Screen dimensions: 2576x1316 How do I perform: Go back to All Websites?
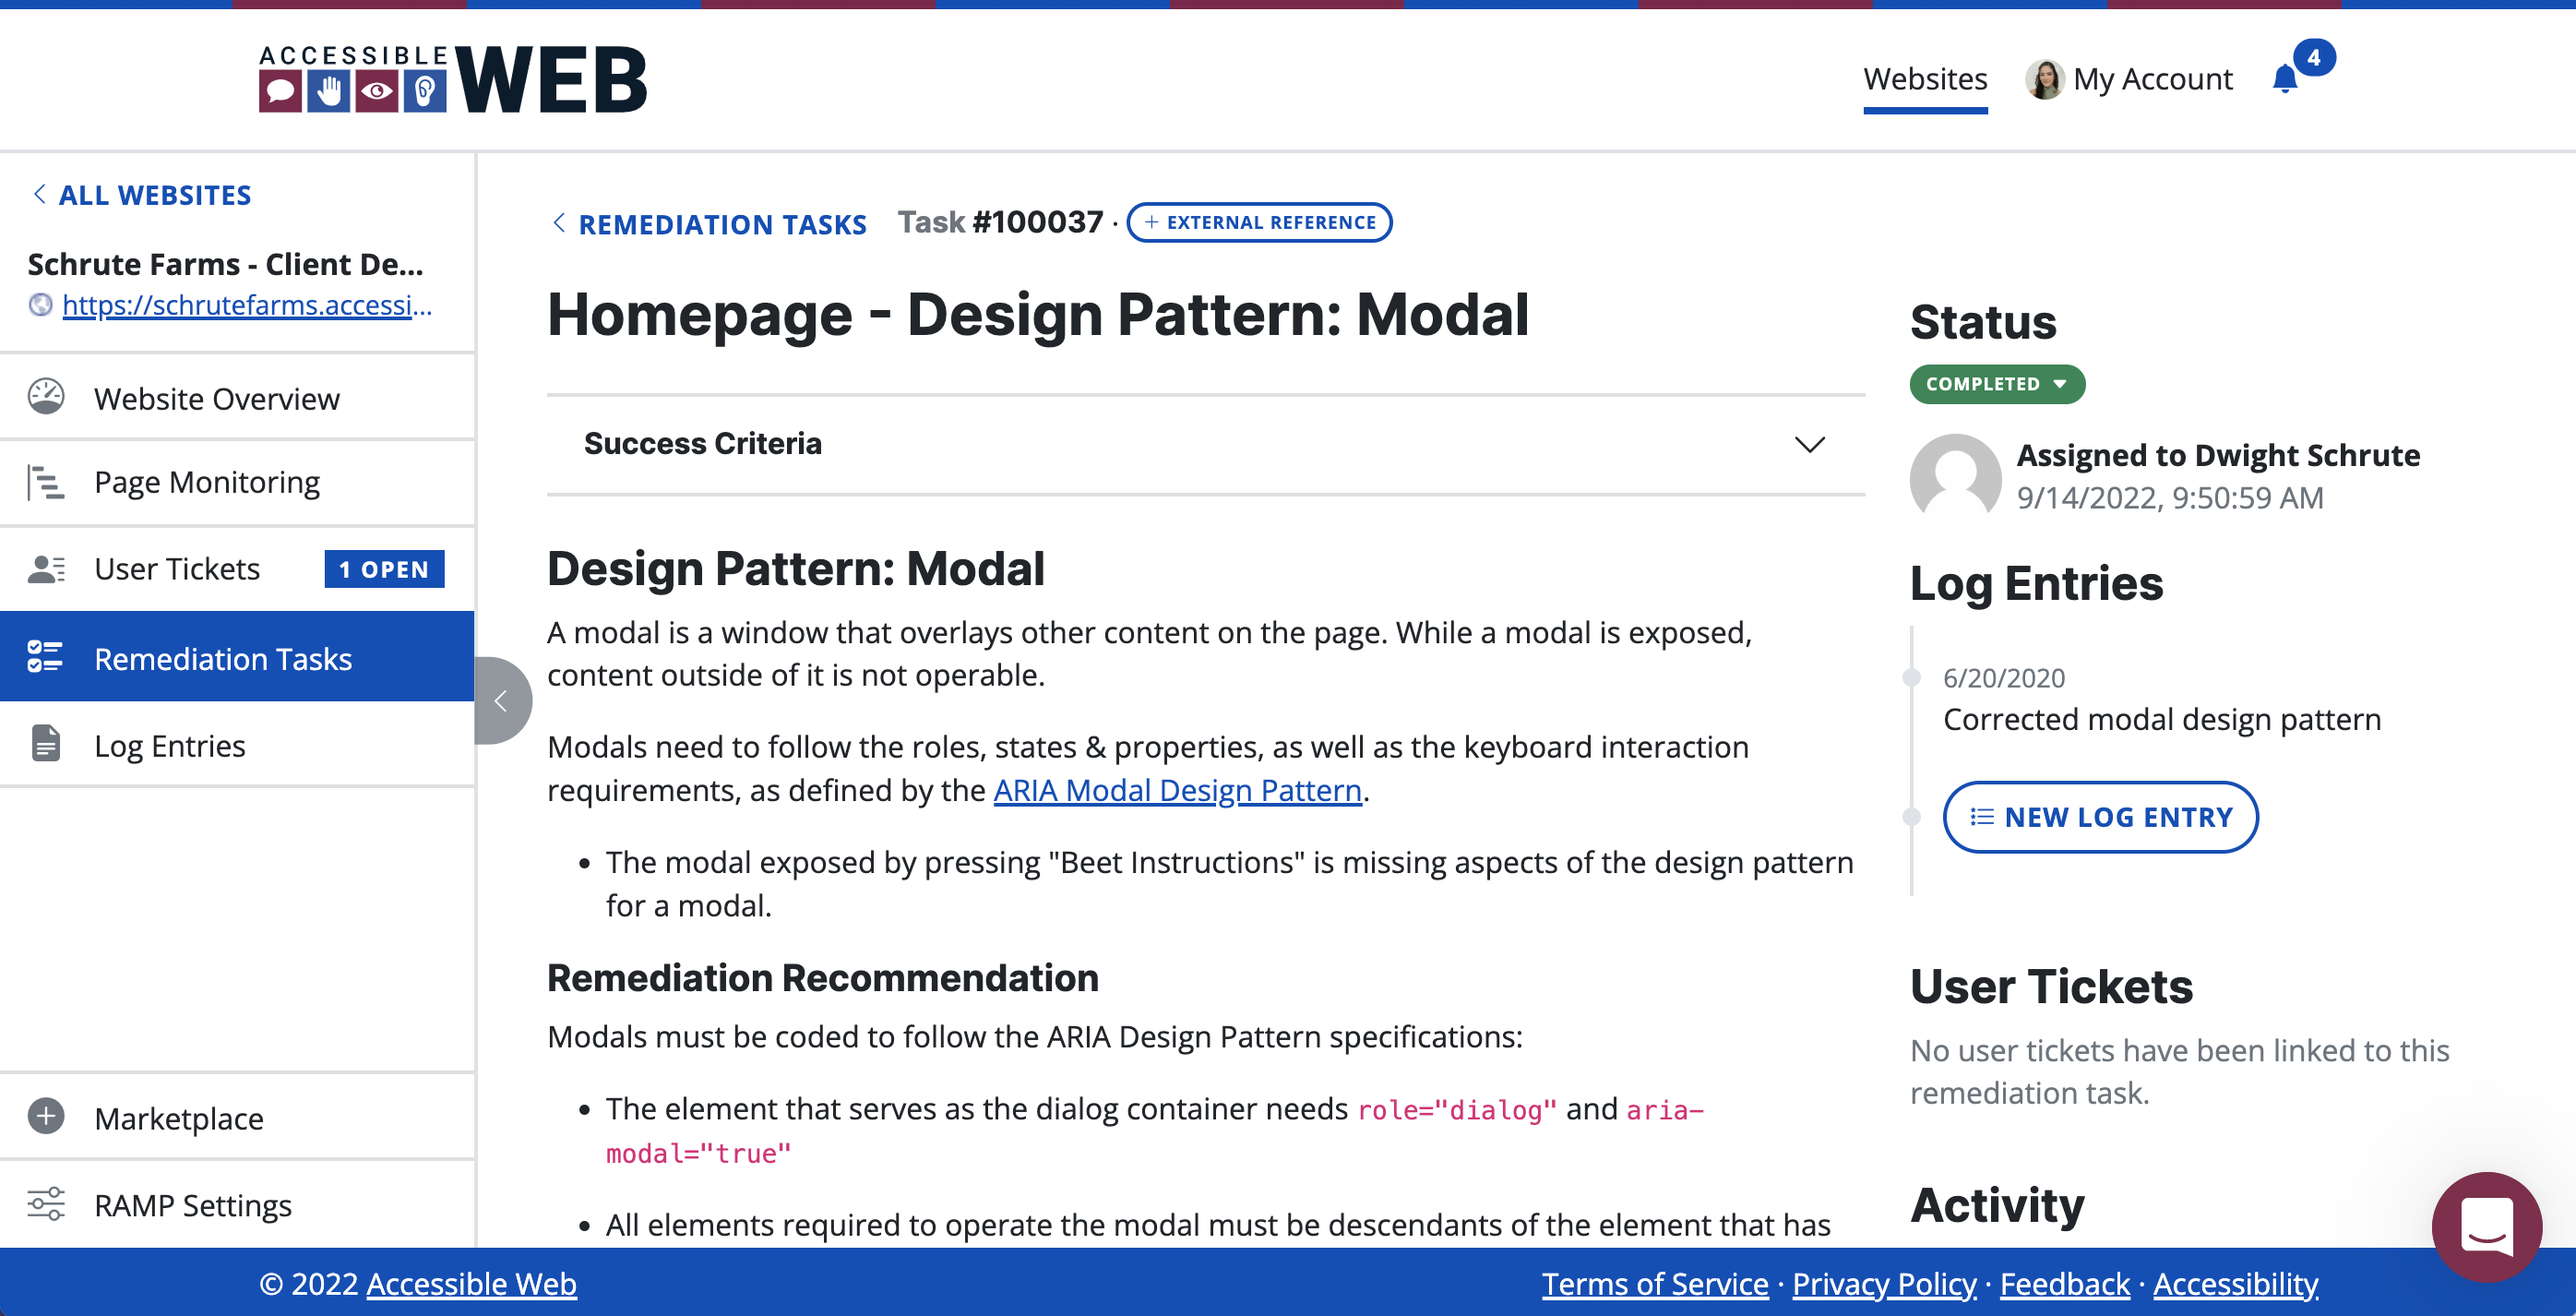click(x=142, y=195)
